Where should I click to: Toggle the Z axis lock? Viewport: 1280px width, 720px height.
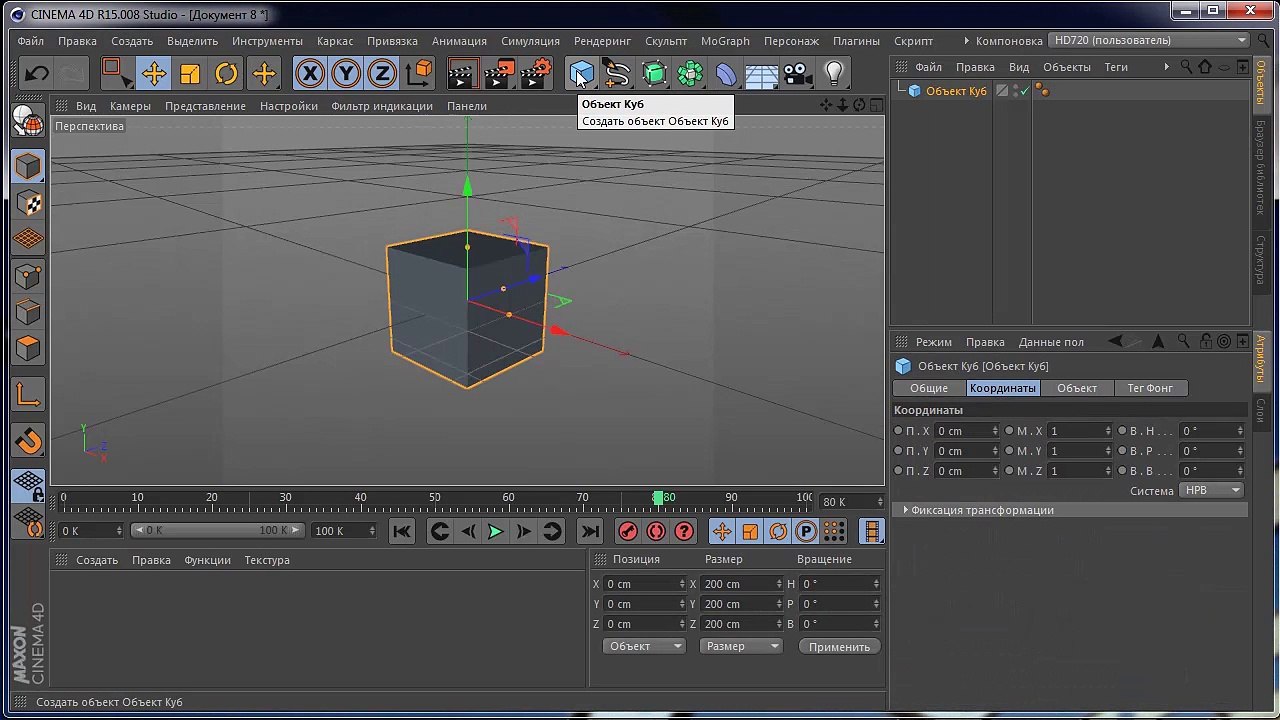tap(382, 73)
